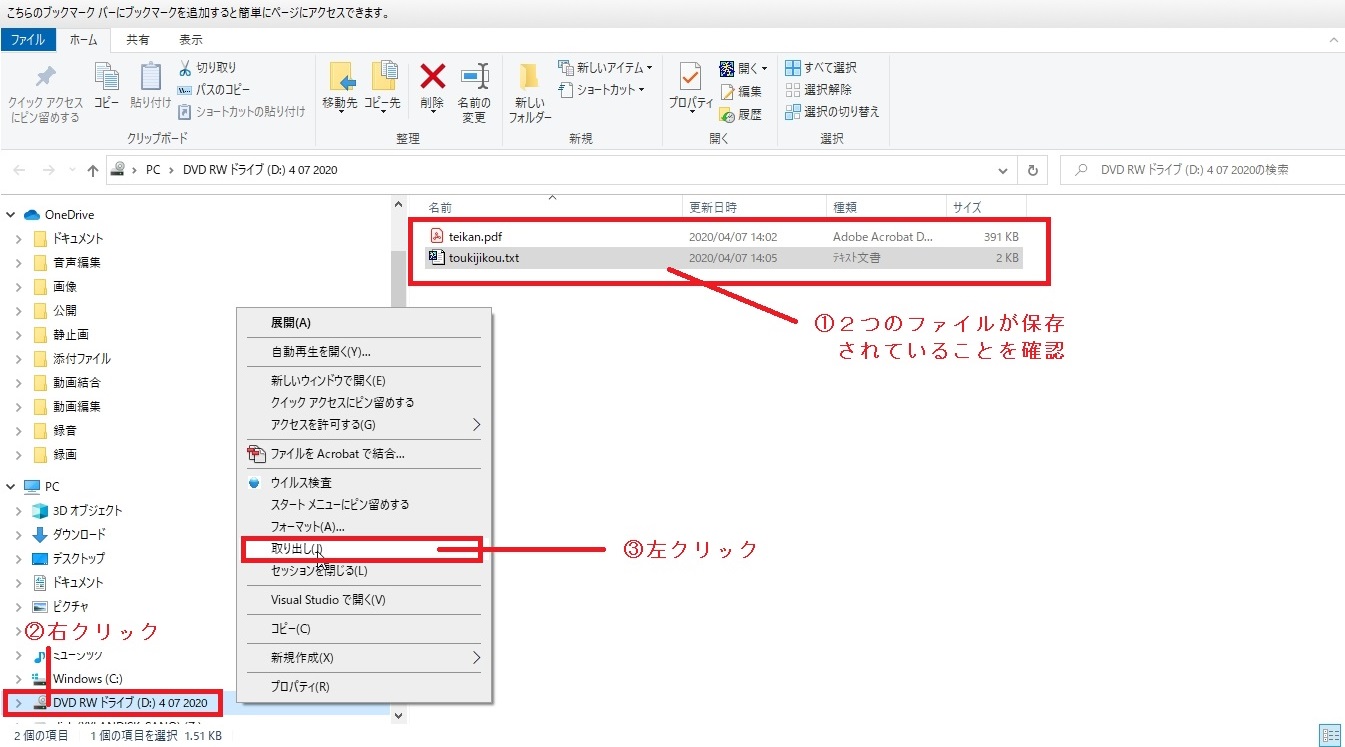Open New item (新しいアイテム) dropdown
Image resolution: width=1345 pixels, height=747 pixels.
606,68
